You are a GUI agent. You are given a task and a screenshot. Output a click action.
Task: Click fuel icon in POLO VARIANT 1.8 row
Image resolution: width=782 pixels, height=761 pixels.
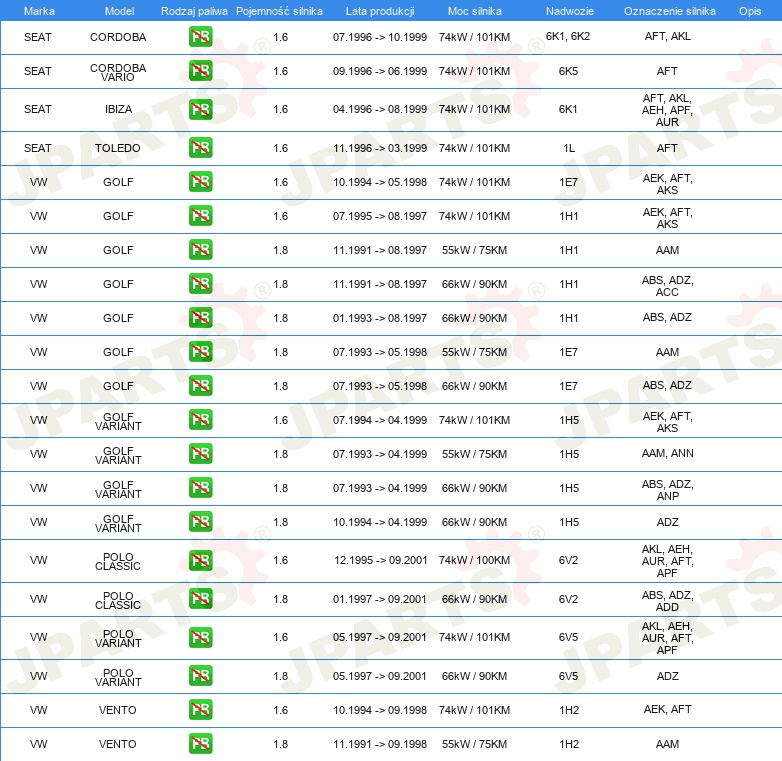[200, 676]
